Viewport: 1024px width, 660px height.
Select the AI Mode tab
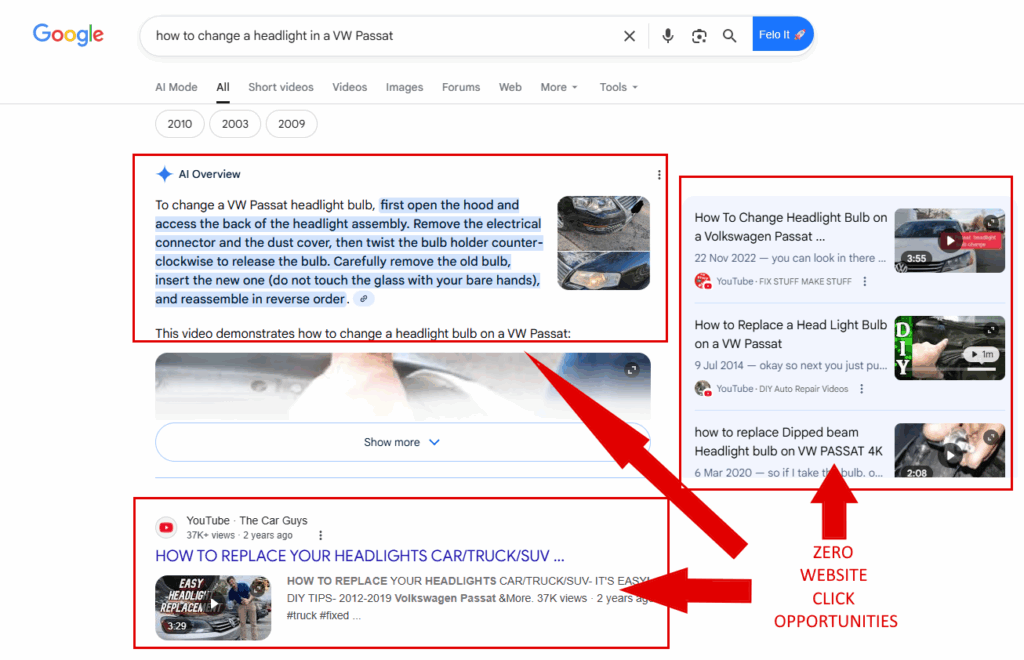point(176,87)
